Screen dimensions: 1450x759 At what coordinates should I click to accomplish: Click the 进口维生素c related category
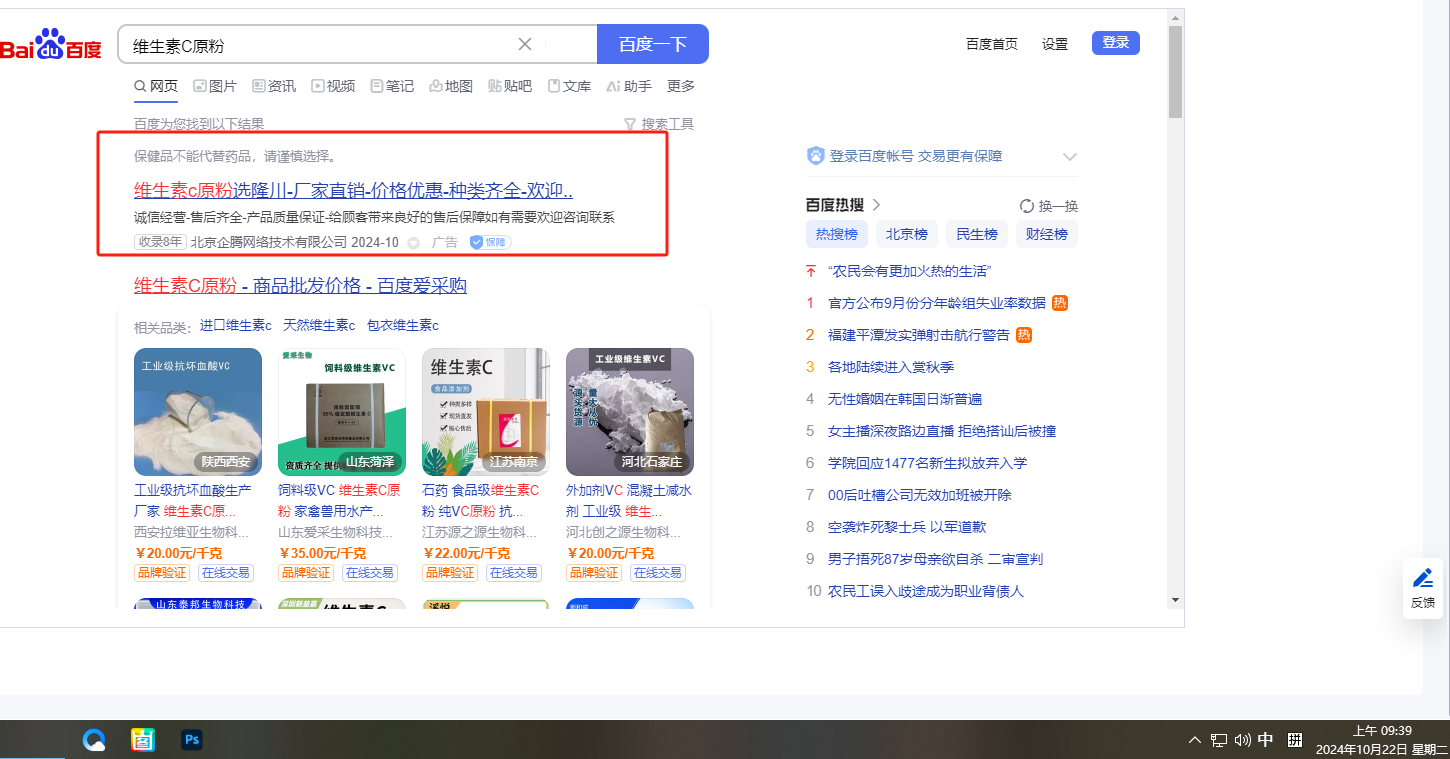click(x=235, y=325)
